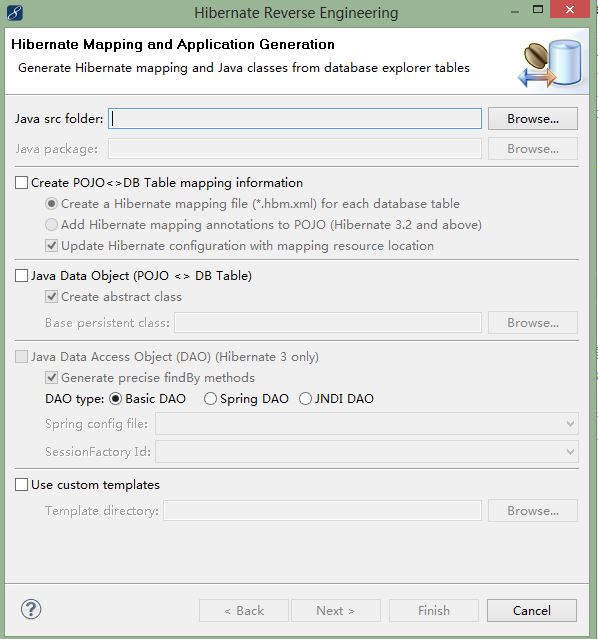Choose the JNDI DAO type

(305, 399)
